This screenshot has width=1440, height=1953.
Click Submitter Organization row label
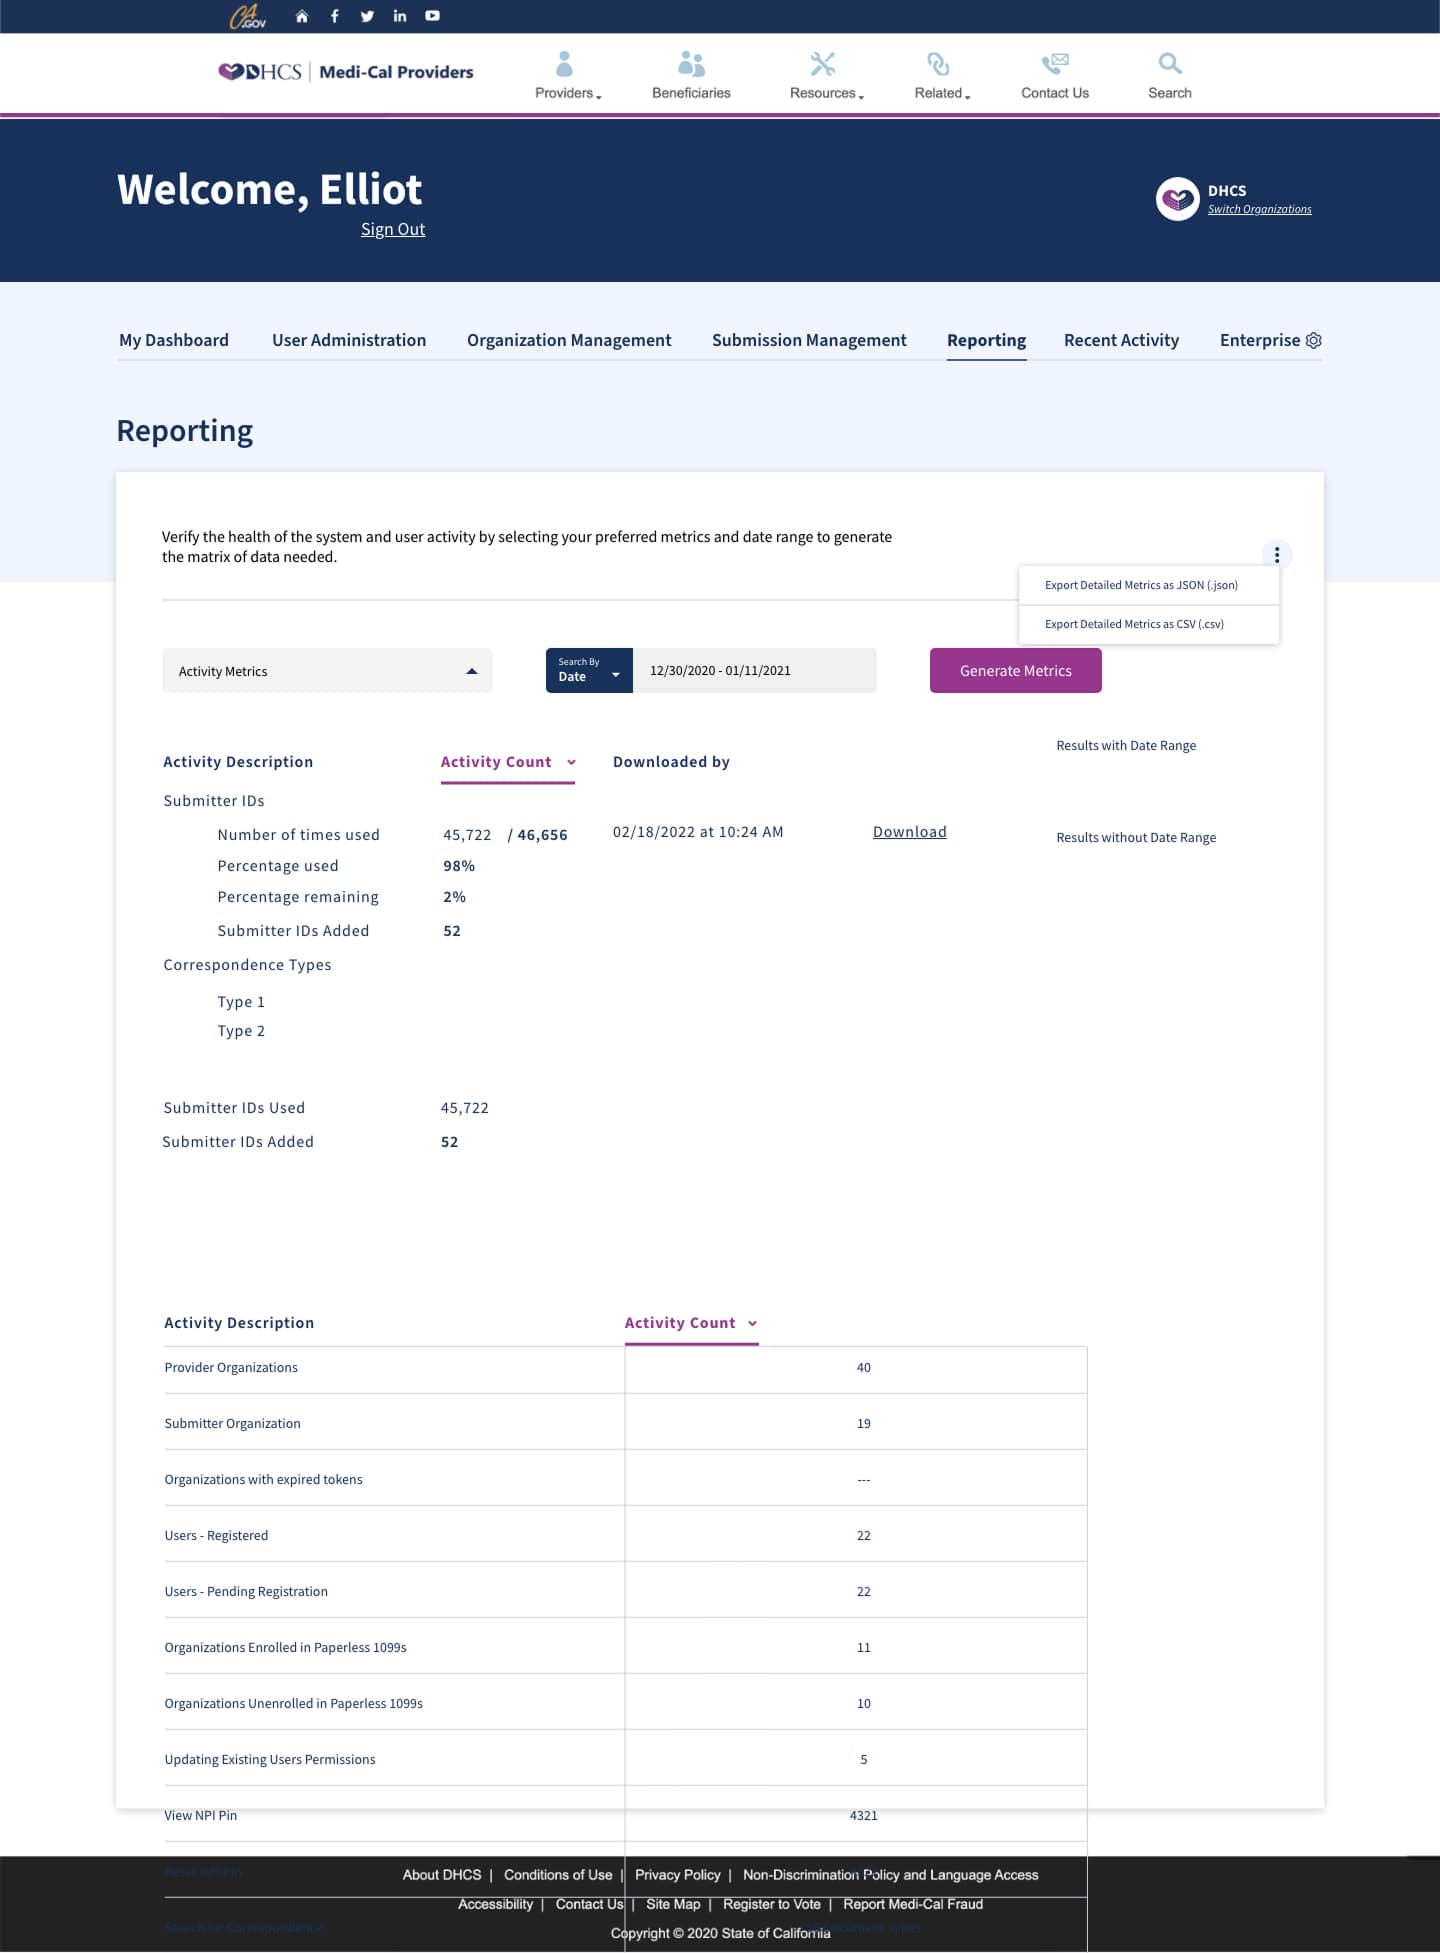click(x=232, y=1424)
